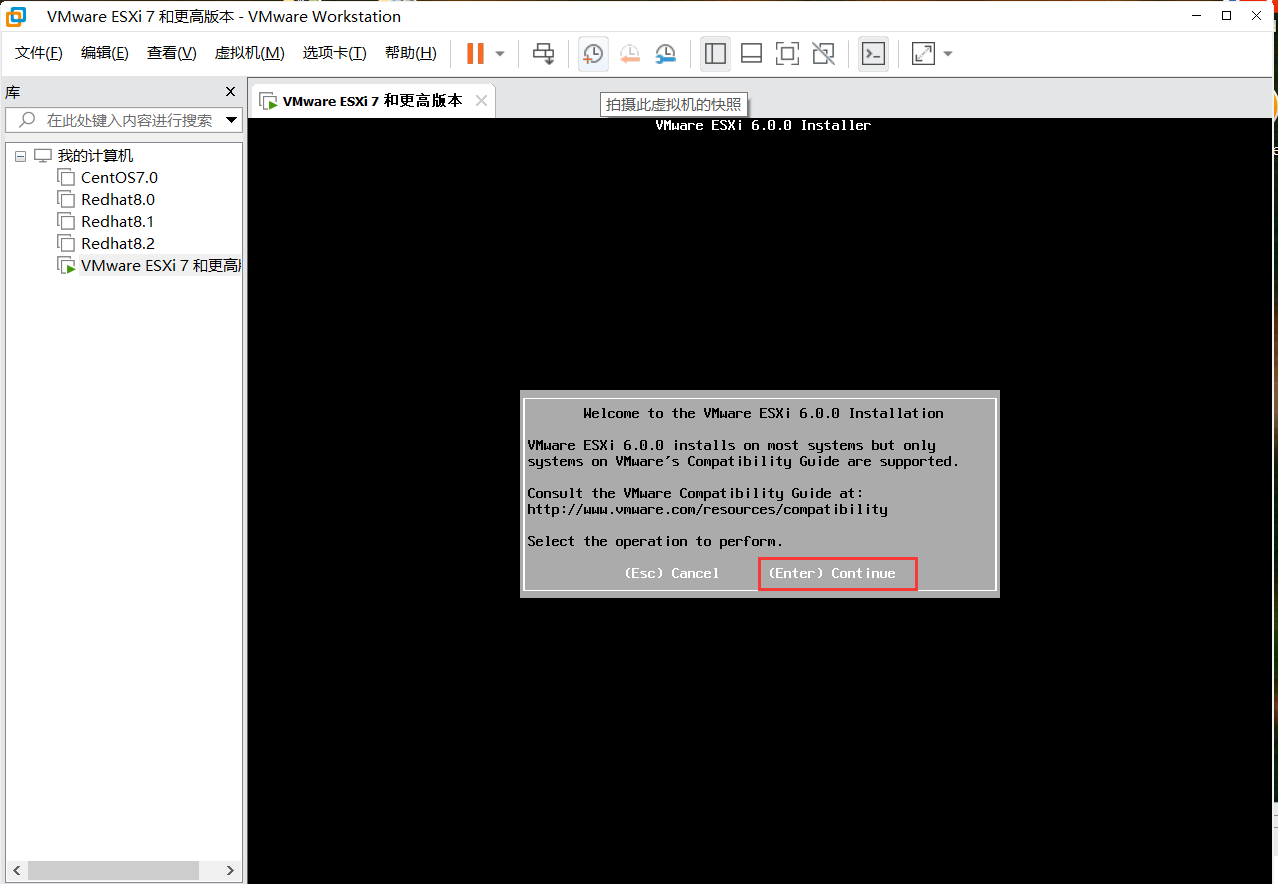1278x884 pixels.
Task: Click the computer icon next to 我的计算机
Action: (x=42, y=156)
